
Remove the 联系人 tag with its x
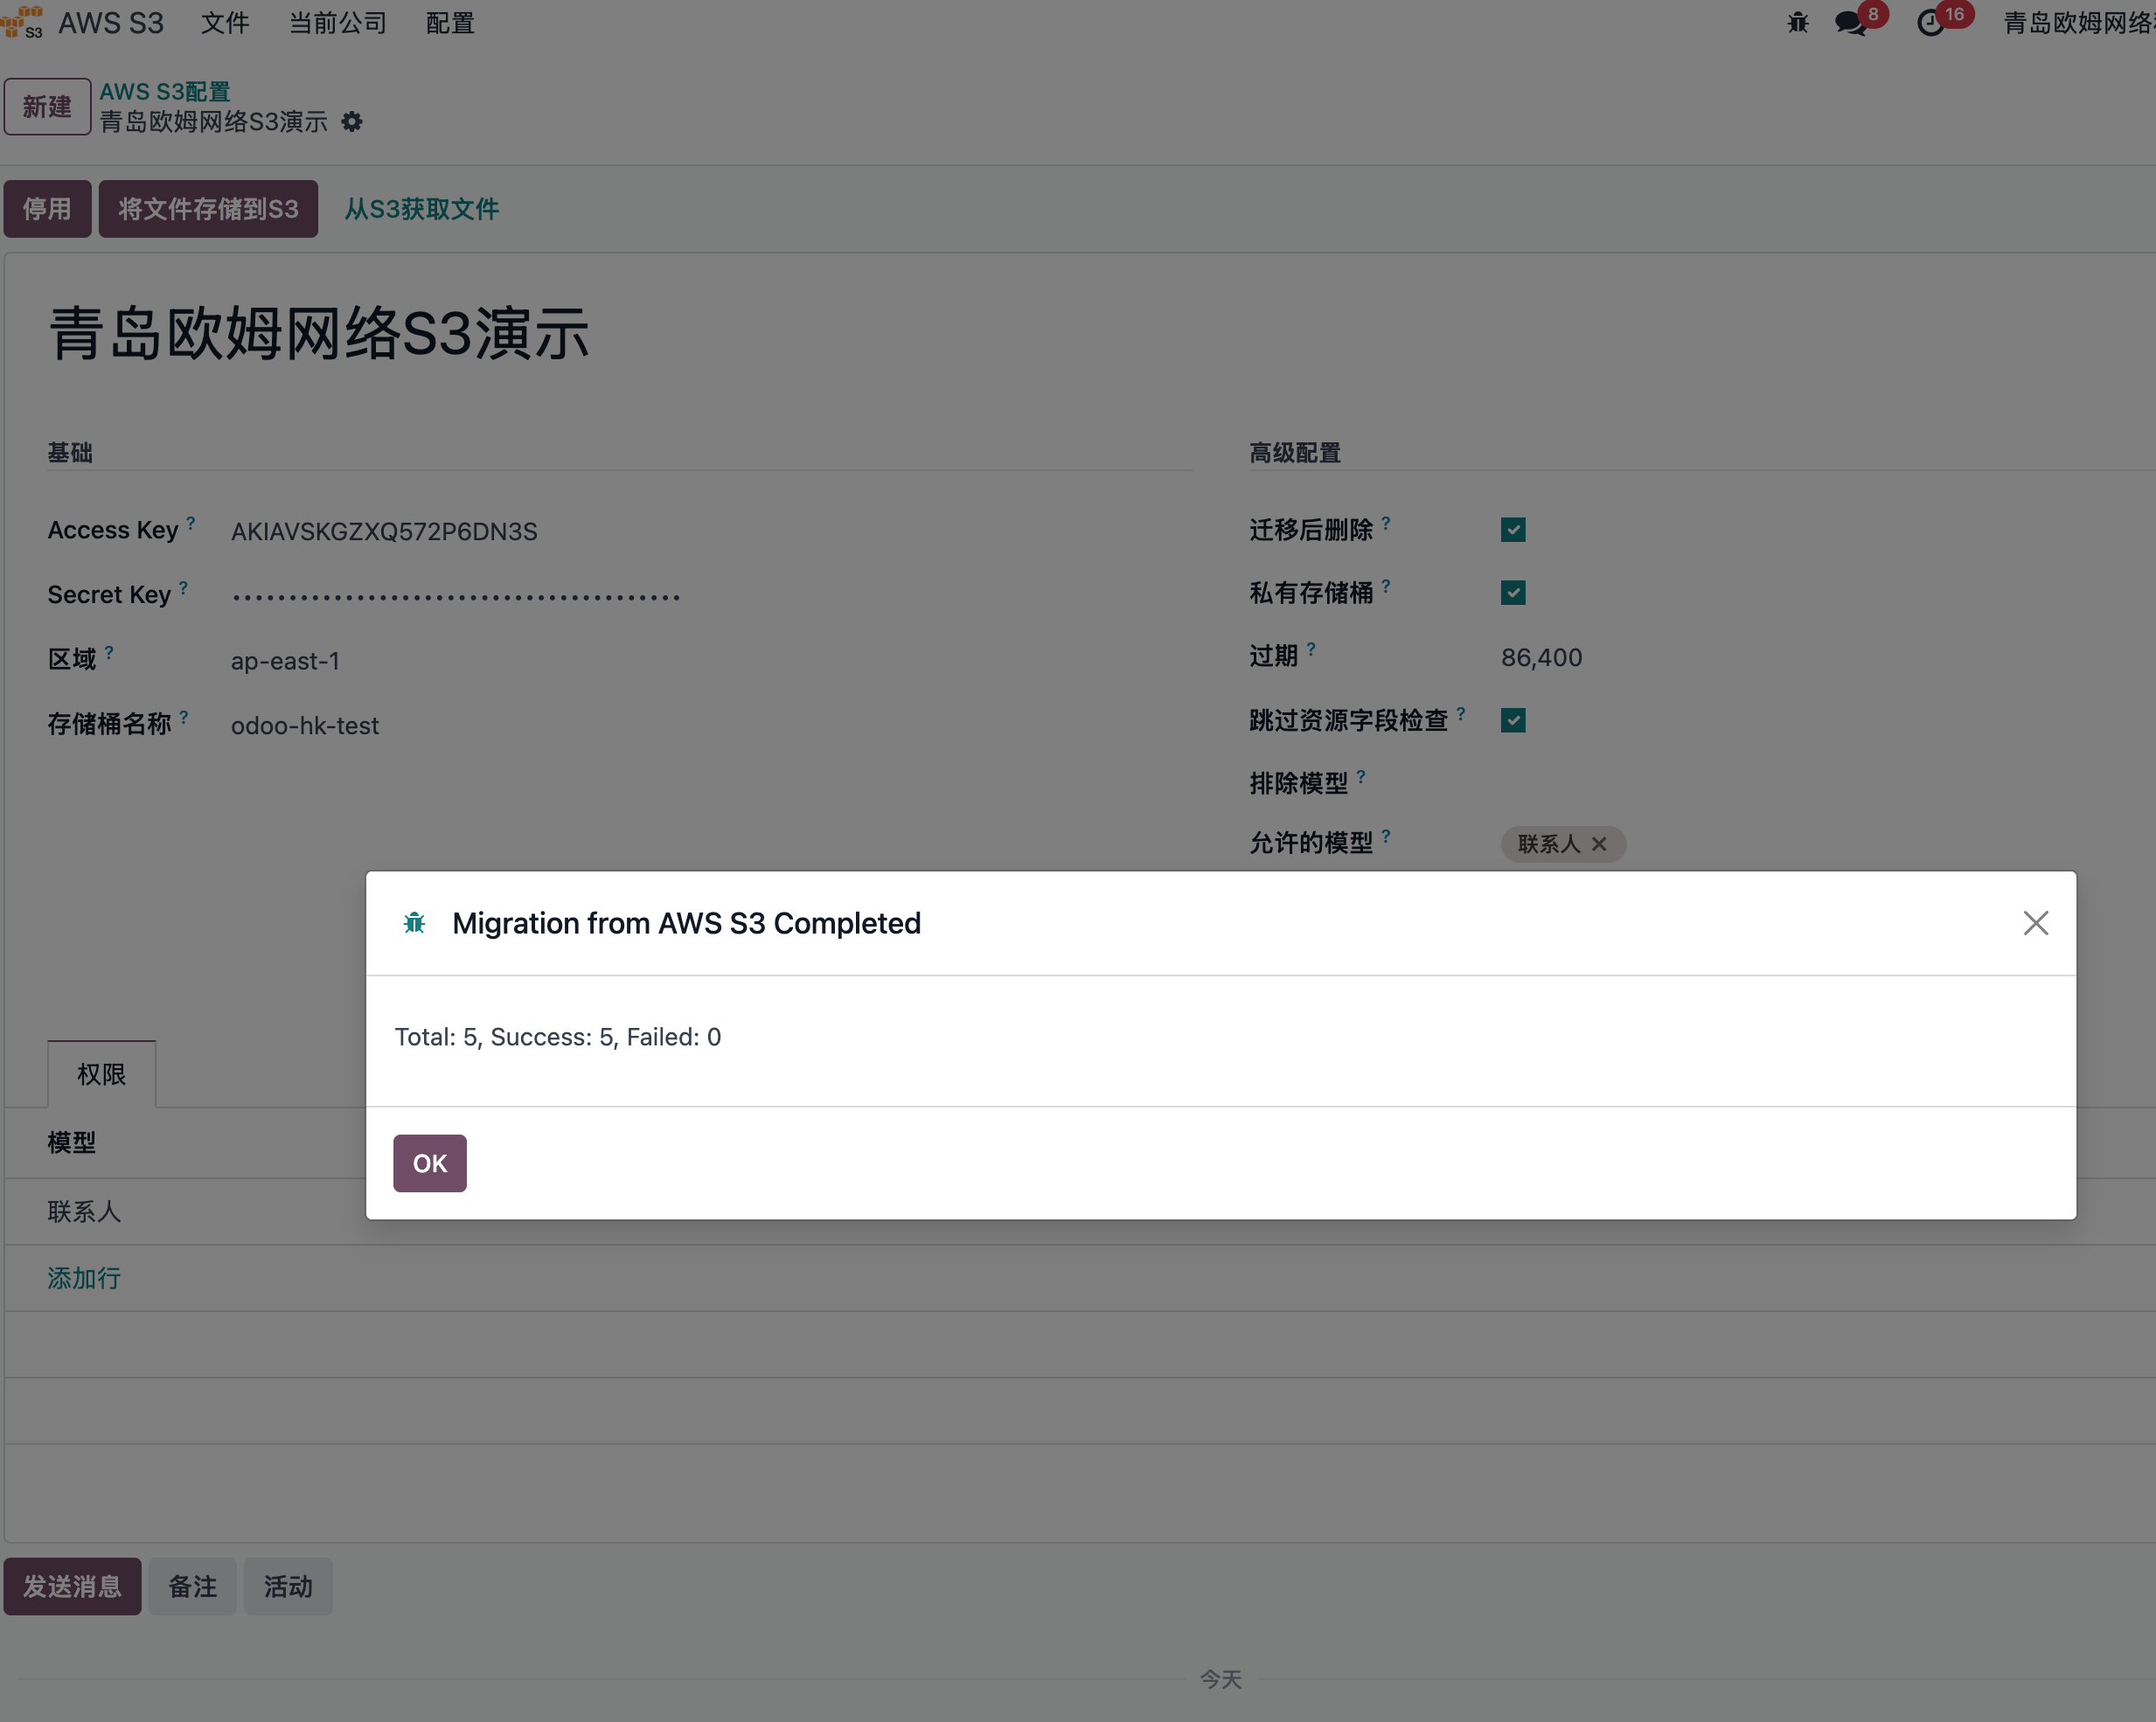click(1599, 844)
